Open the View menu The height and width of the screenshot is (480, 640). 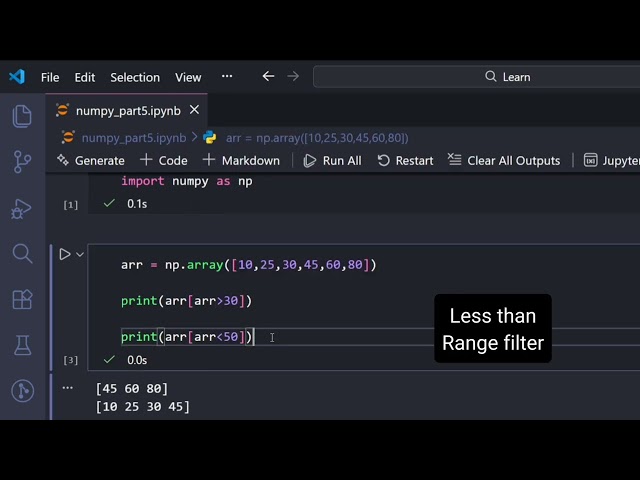(x=188, y=77)
